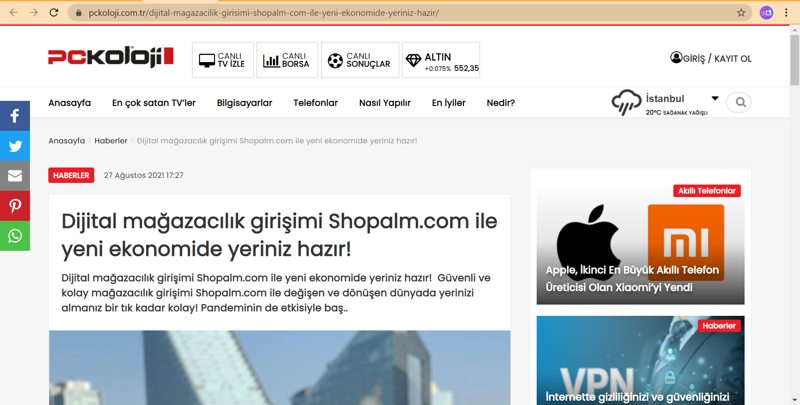This screenshot has height=405, width=800.
Task: Click the browser address bar
Action: [x=400, y=13]
